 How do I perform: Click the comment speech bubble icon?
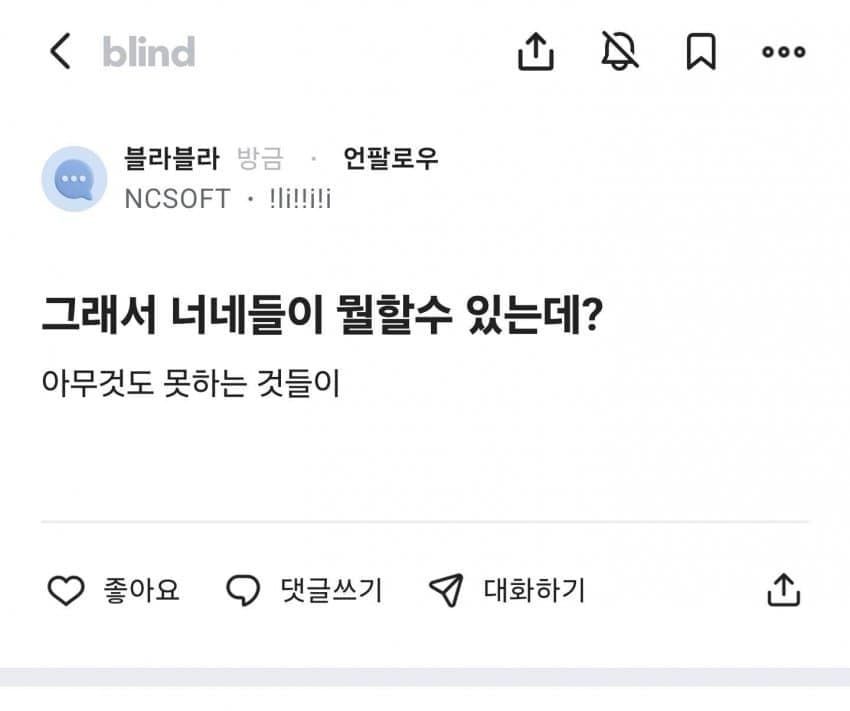point(243,591)
